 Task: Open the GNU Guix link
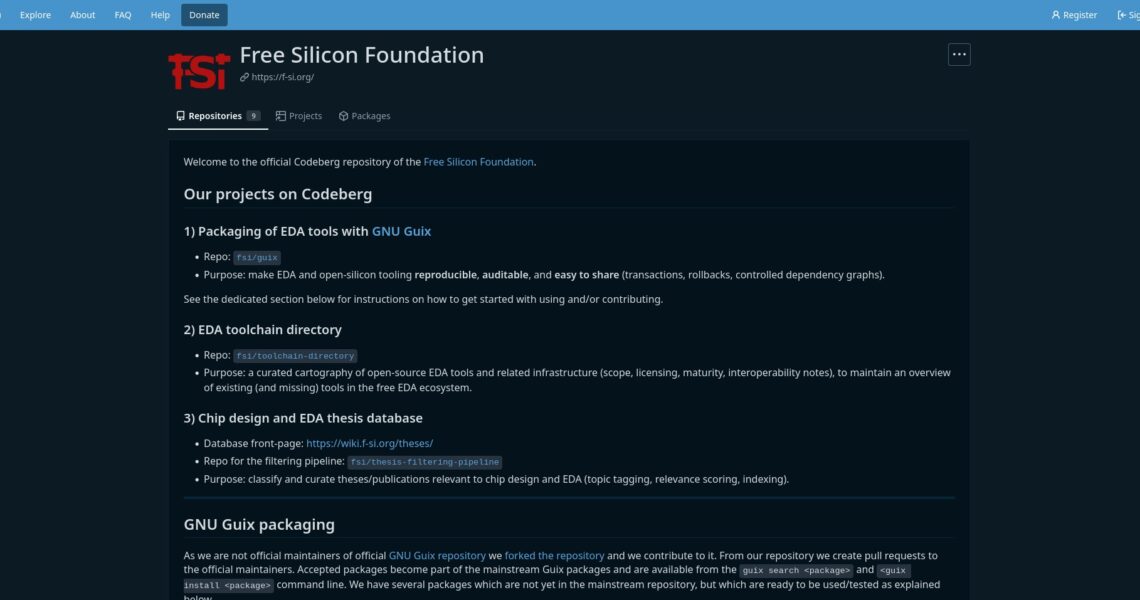(x=401, y=231)
